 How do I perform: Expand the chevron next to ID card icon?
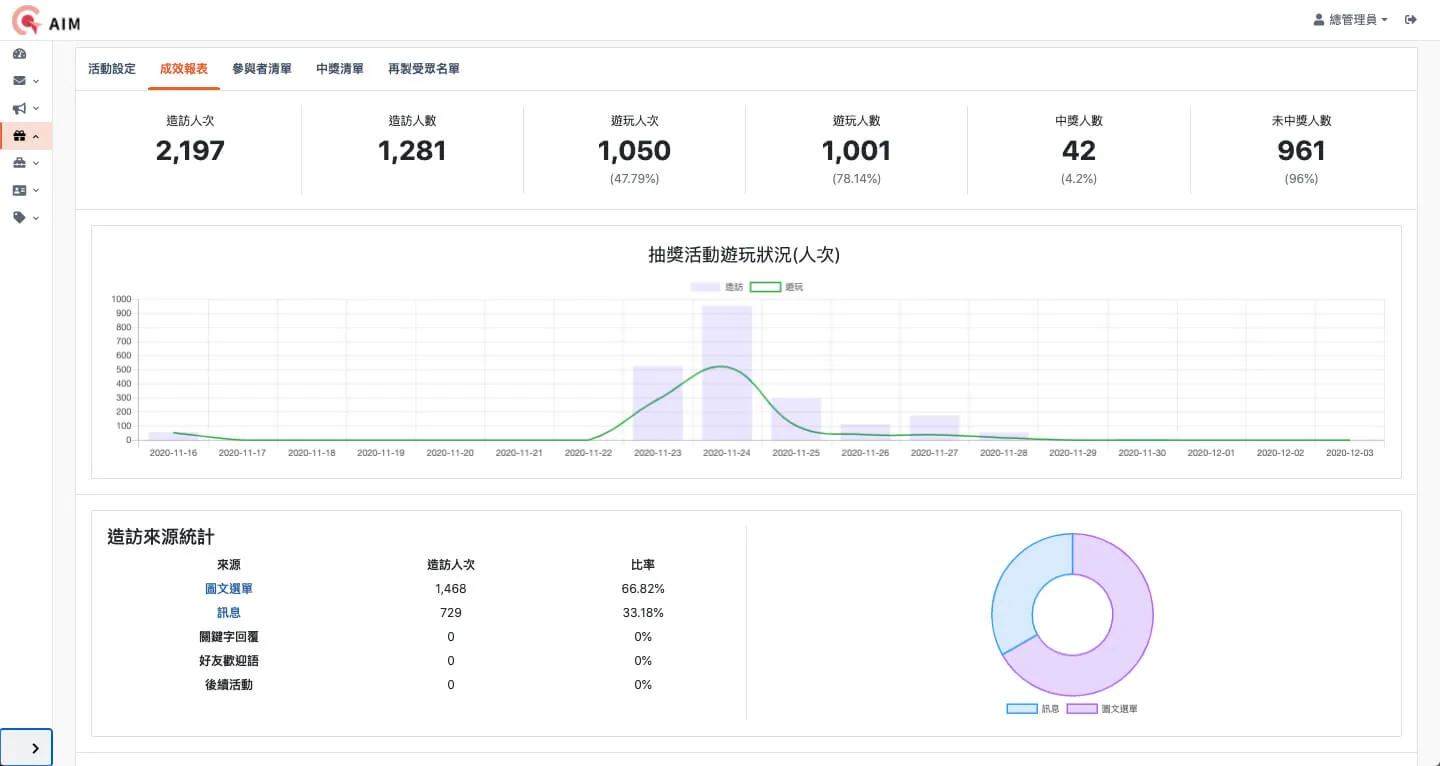click(36, 189)
